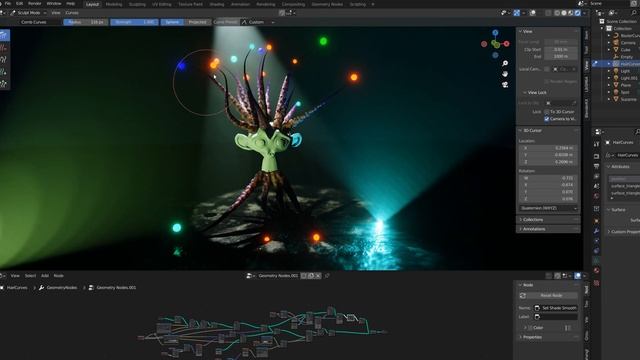
Task: Toggle the Curve Preset option
Action: (225, 22)
